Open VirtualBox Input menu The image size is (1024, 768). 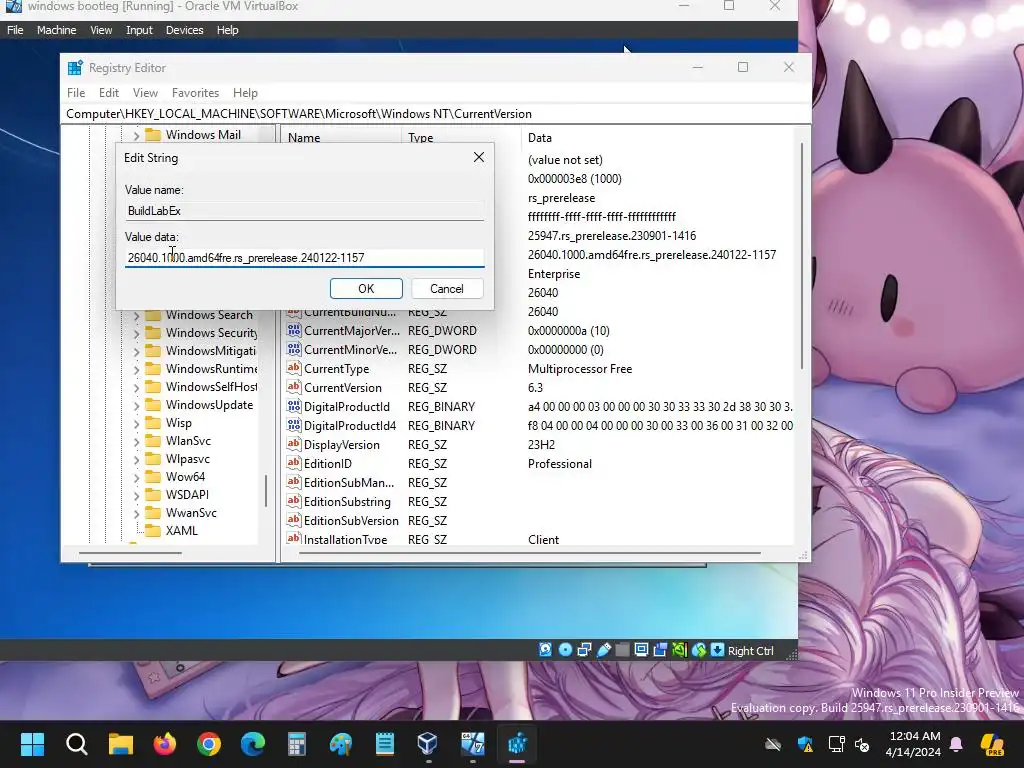(139, 30)
